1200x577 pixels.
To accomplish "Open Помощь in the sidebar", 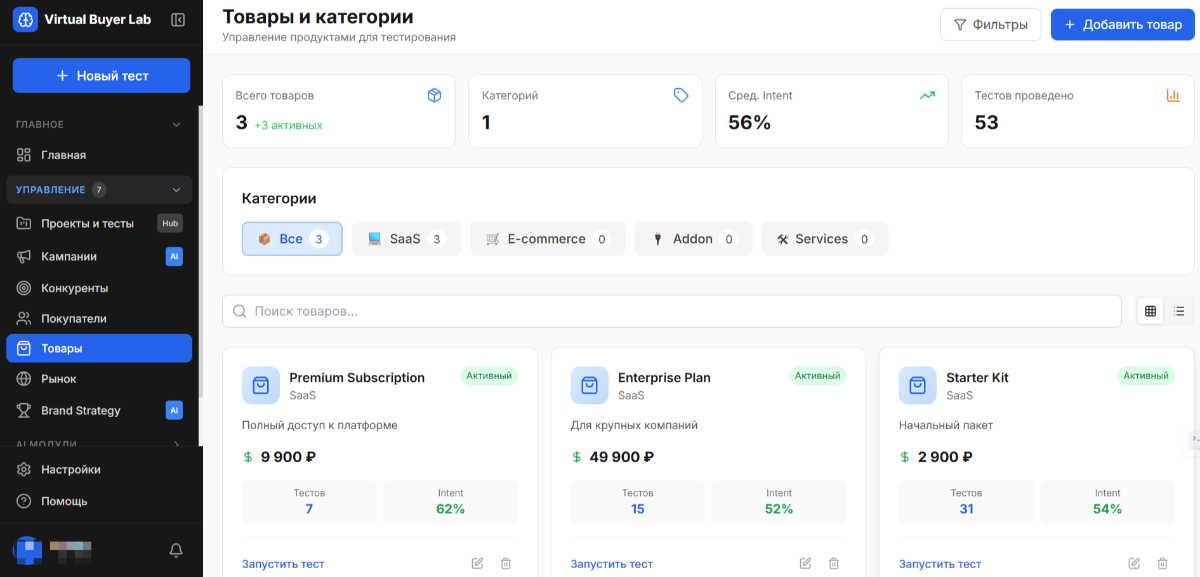I will (99, 501).
